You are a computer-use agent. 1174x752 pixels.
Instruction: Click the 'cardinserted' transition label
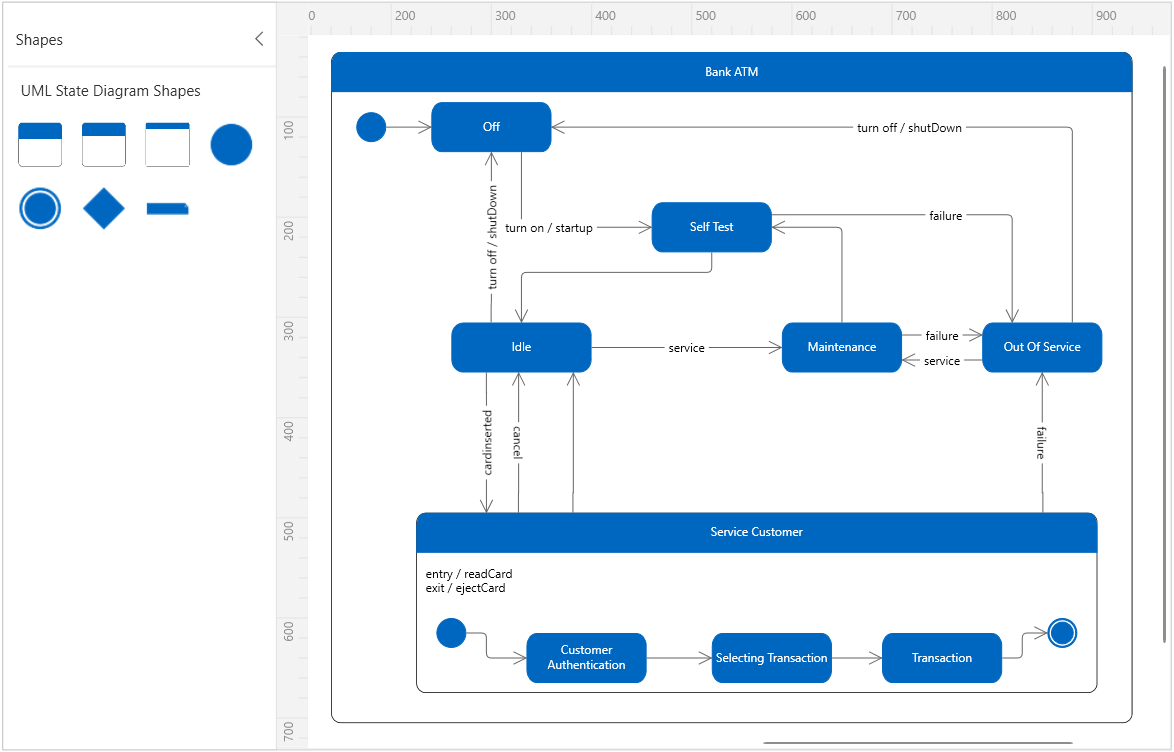(x=487, y=443)
